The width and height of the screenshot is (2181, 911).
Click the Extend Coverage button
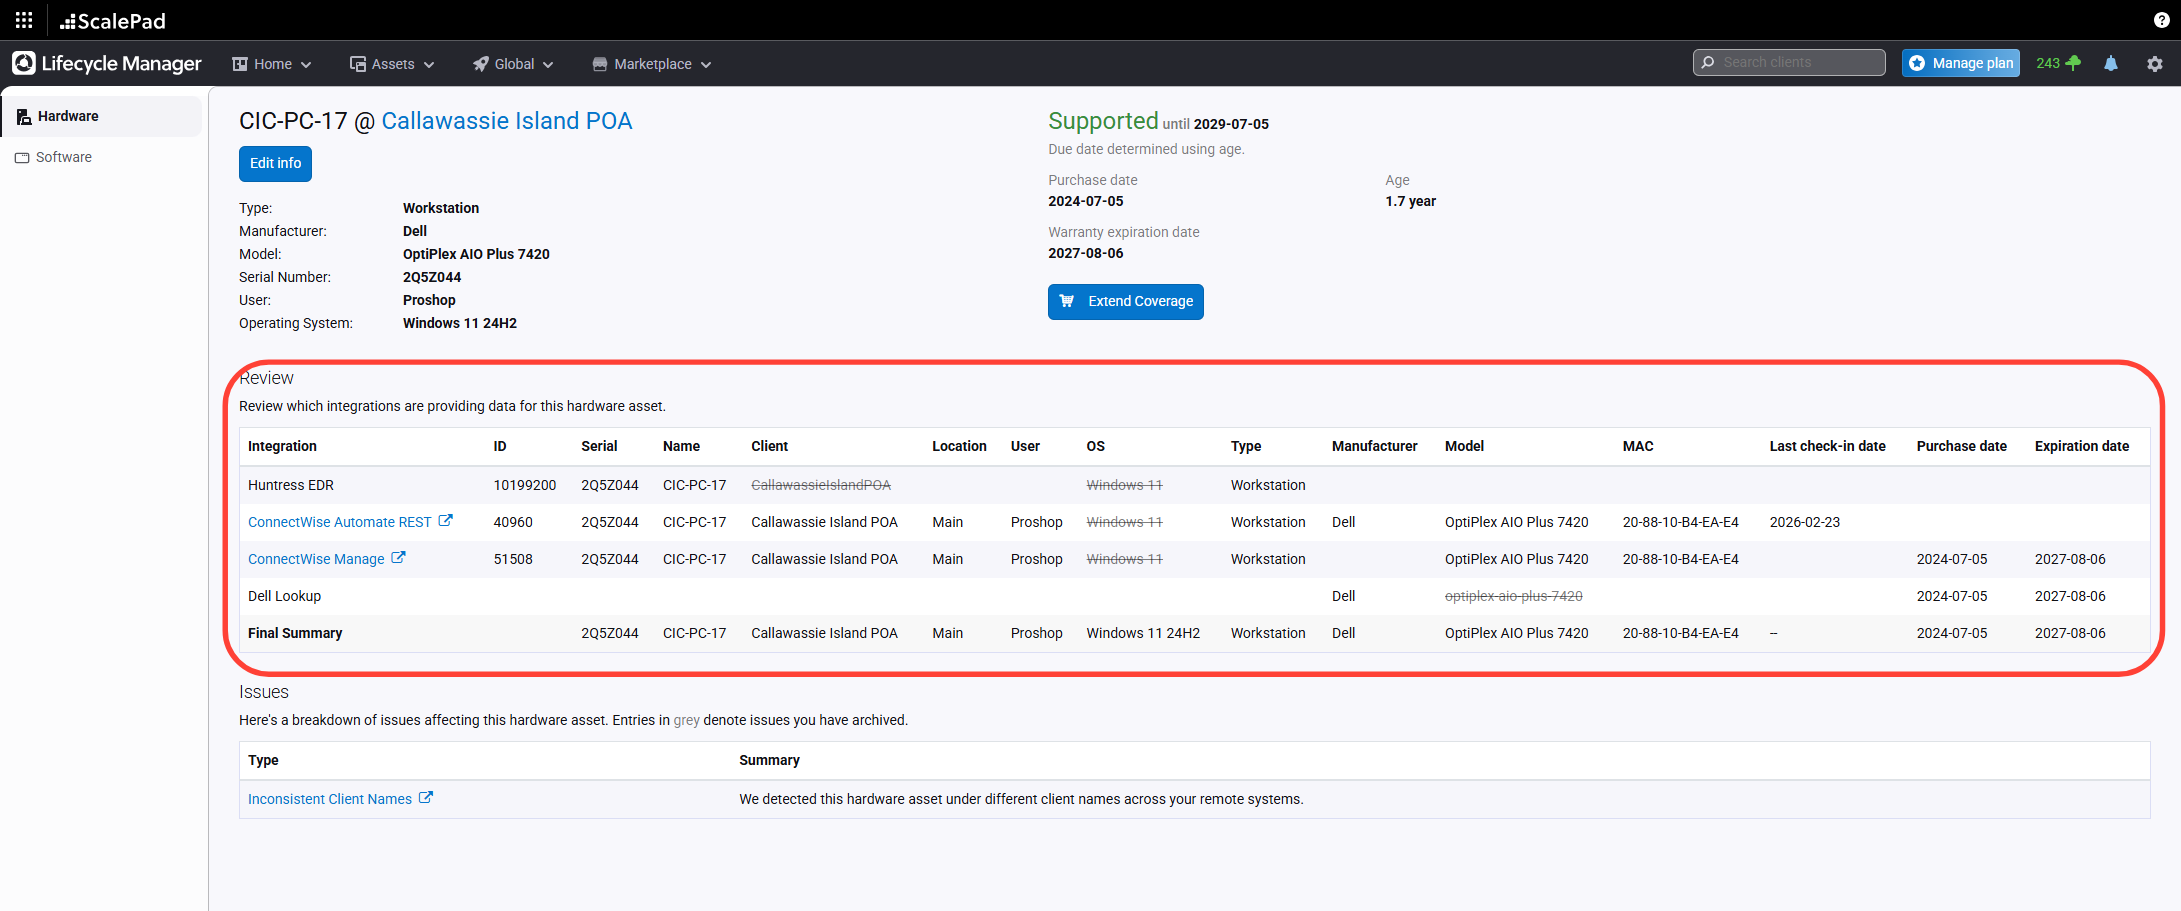pos(1125,301)
